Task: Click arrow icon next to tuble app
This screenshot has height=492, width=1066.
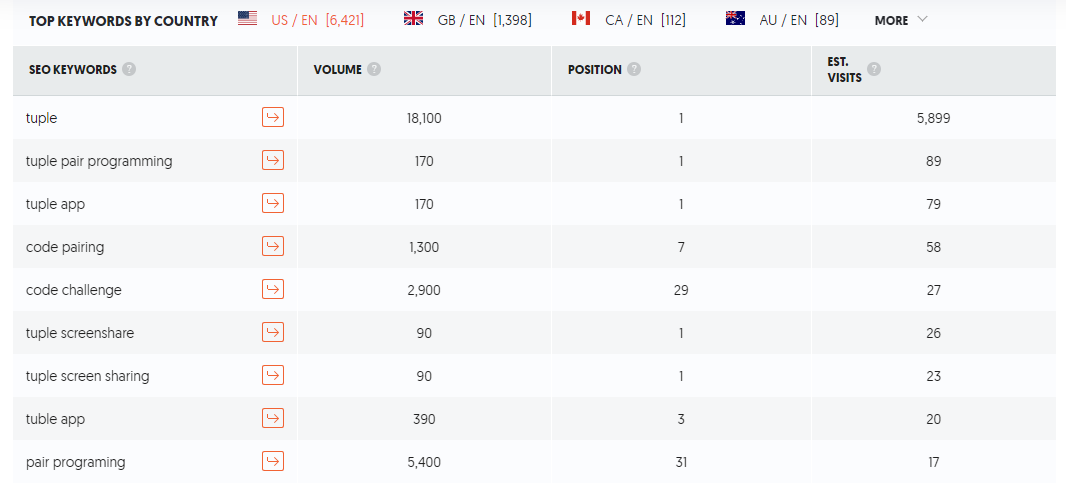Action: click(273, 419)
